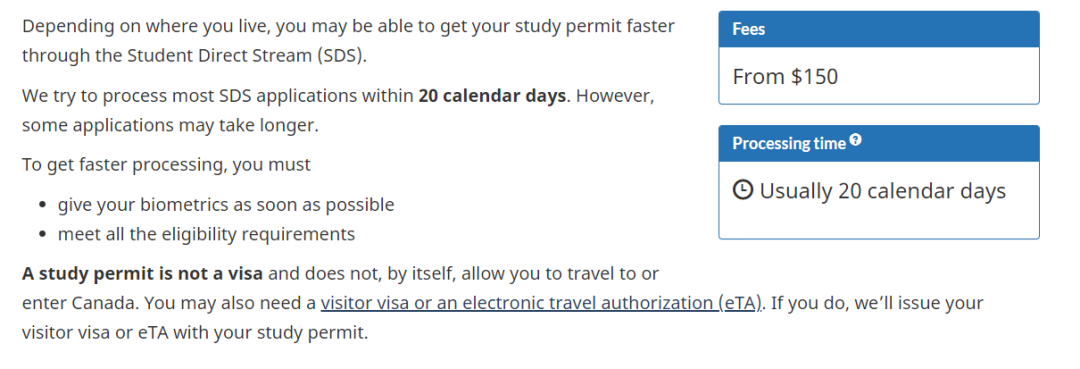Click the opening line Depending on where you live
This screenshot has height=369, width=1080.
pyautogui.click(x=349, y=27)
